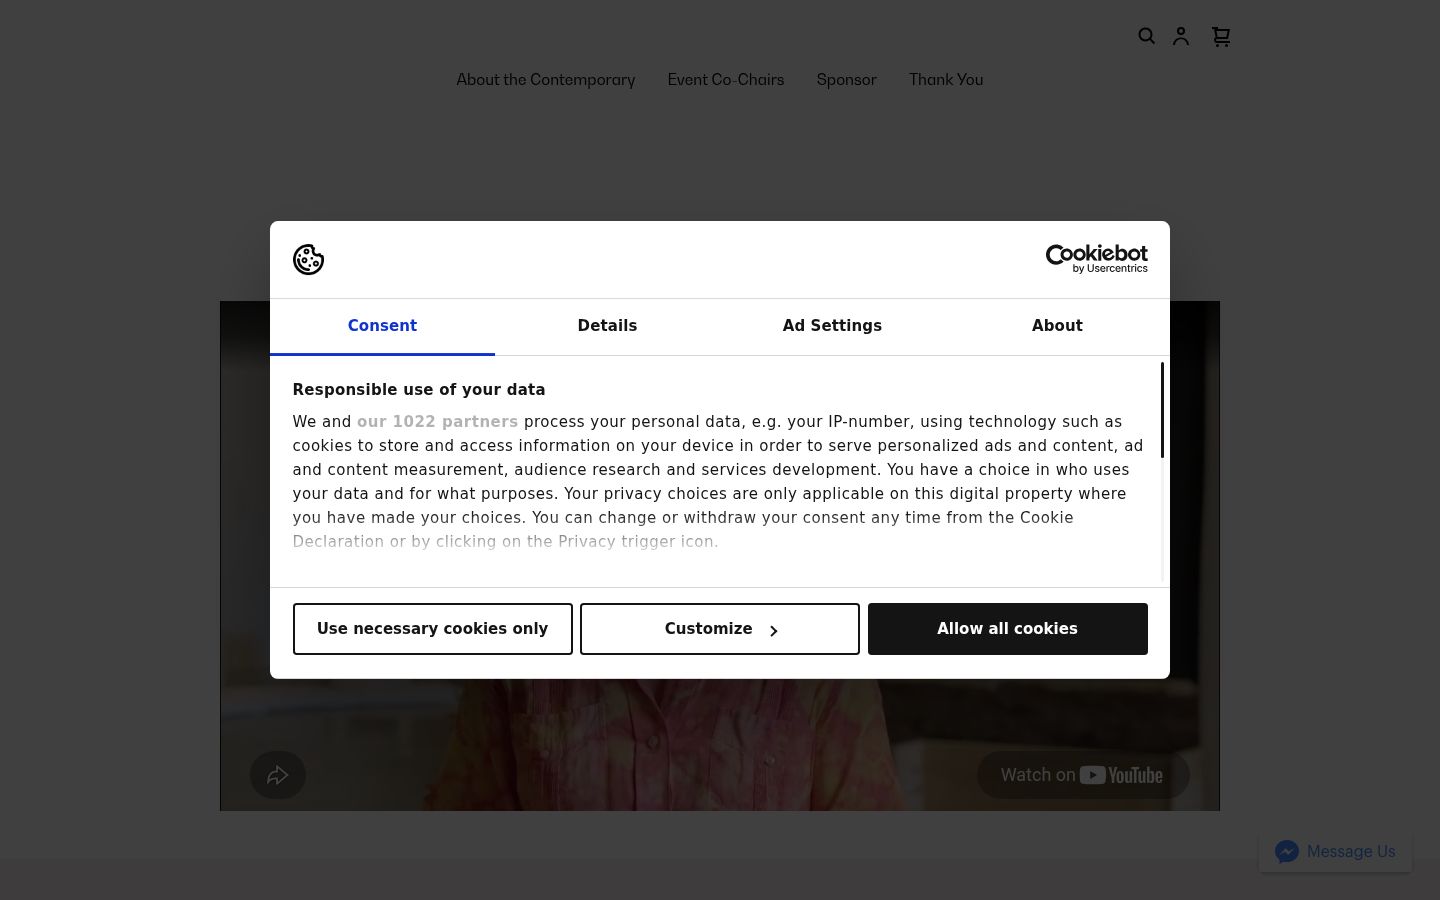Open the Cookiebot by Usercentrics logo
Viewport: 1440px width, 900px height.
[1096, 259]
